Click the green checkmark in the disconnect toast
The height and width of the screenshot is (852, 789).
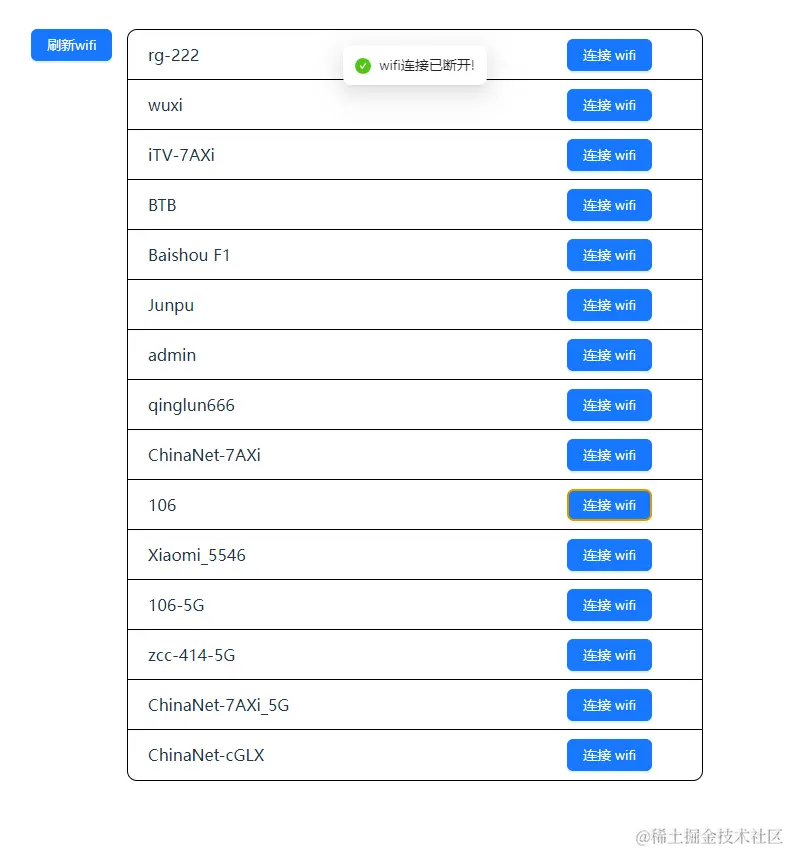[362, 65]
